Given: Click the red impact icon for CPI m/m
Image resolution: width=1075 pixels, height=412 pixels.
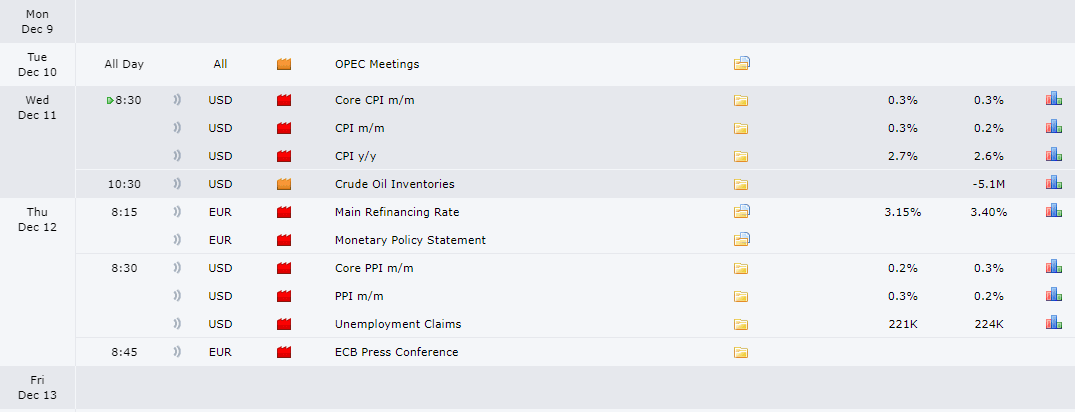Looking at the screenshot, I should (x=284, y=128).
